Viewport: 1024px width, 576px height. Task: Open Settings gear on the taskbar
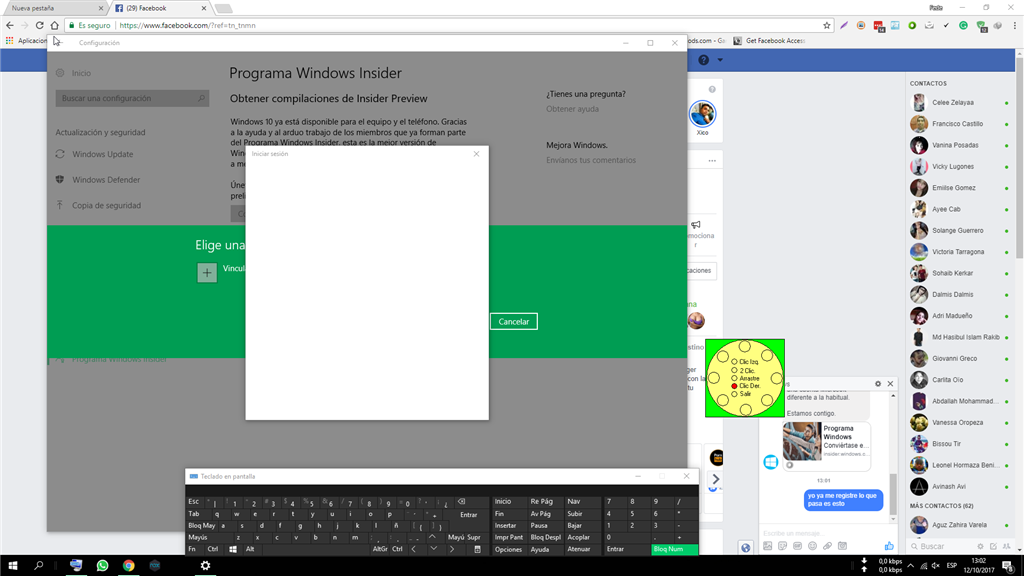(x=205, y=566)
